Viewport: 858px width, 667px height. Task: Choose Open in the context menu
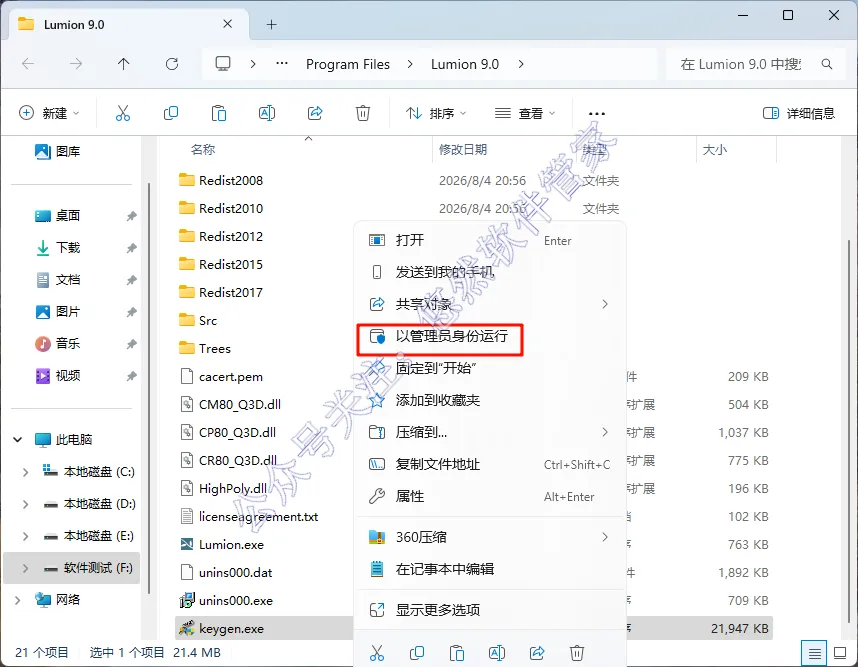coord(489,240)
